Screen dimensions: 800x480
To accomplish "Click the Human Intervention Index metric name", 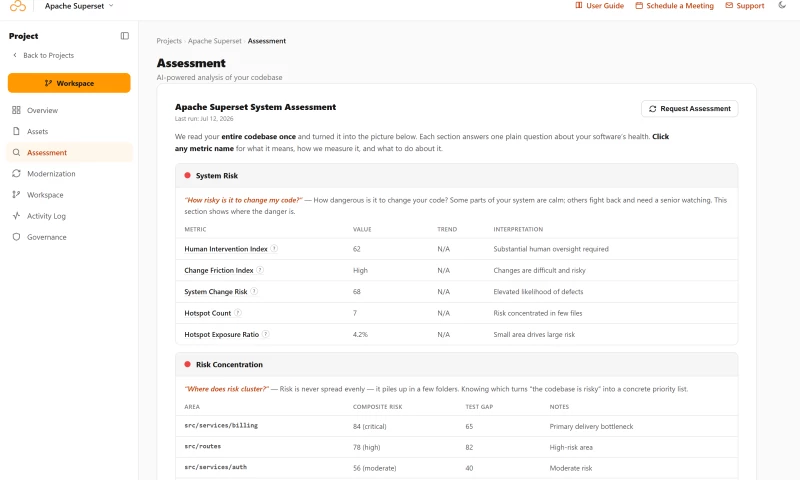I will click(x=226, y=249).
